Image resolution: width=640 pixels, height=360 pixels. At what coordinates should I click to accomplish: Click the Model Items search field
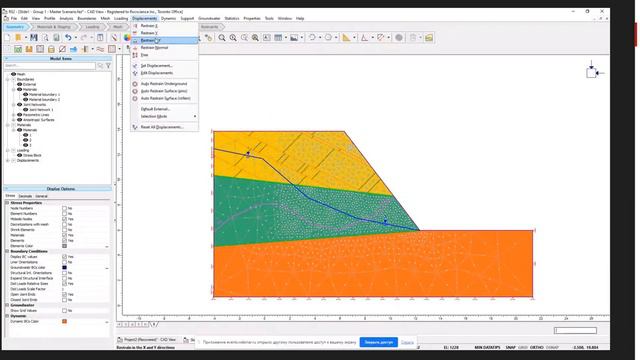point(49,65)
